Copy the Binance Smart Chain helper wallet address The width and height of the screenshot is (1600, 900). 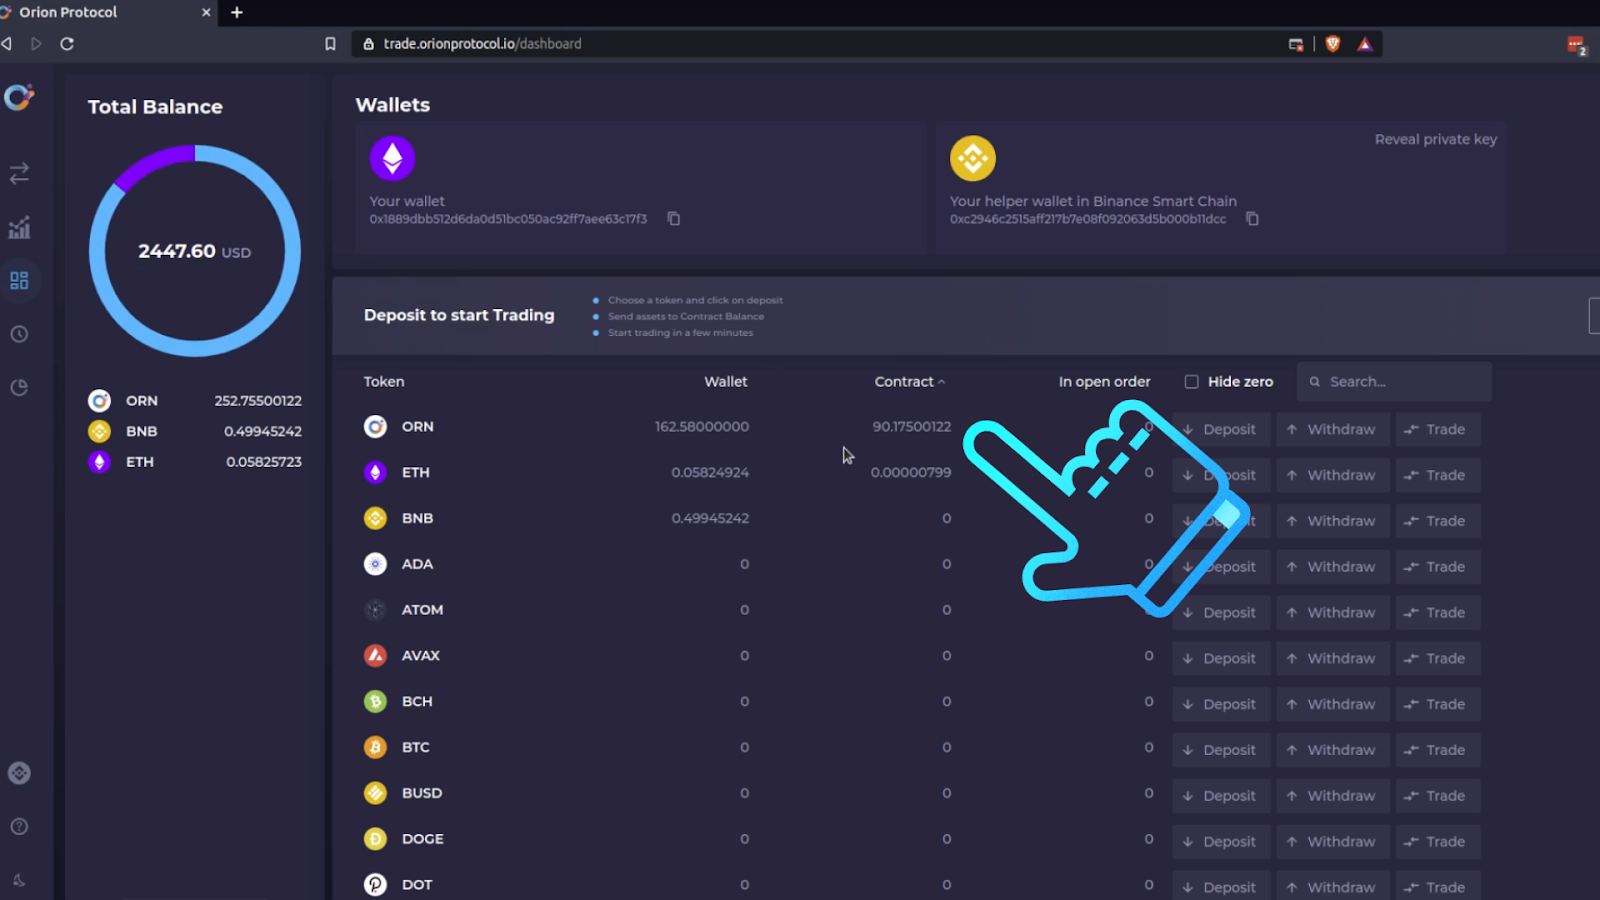point(1252,219)
